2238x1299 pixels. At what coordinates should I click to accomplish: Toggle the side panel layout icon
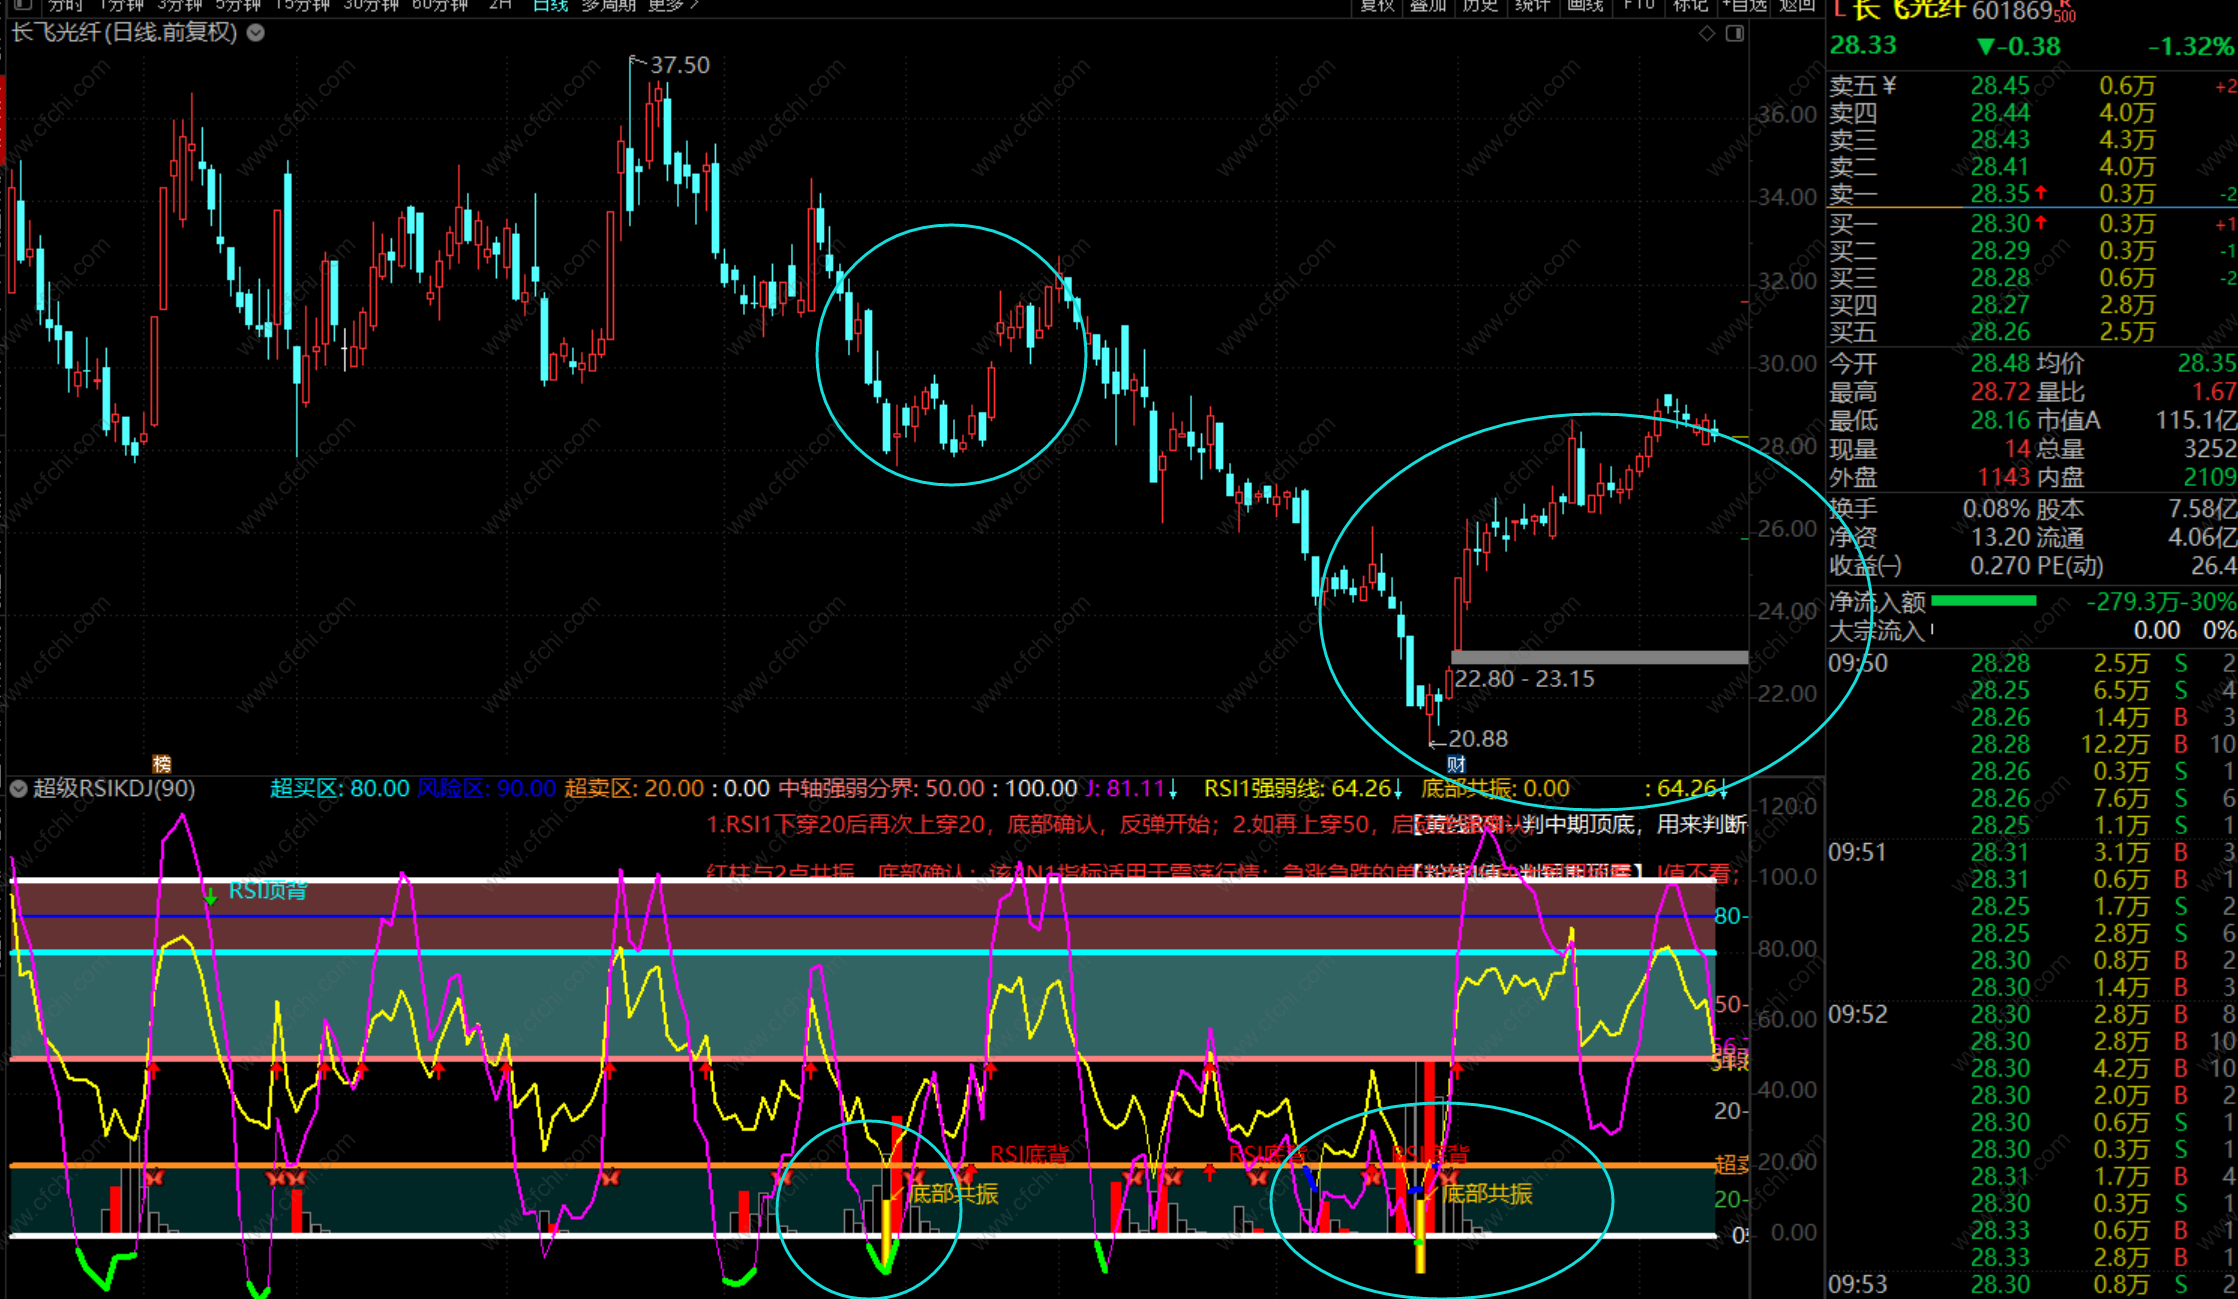click(x=1735, y=34)
